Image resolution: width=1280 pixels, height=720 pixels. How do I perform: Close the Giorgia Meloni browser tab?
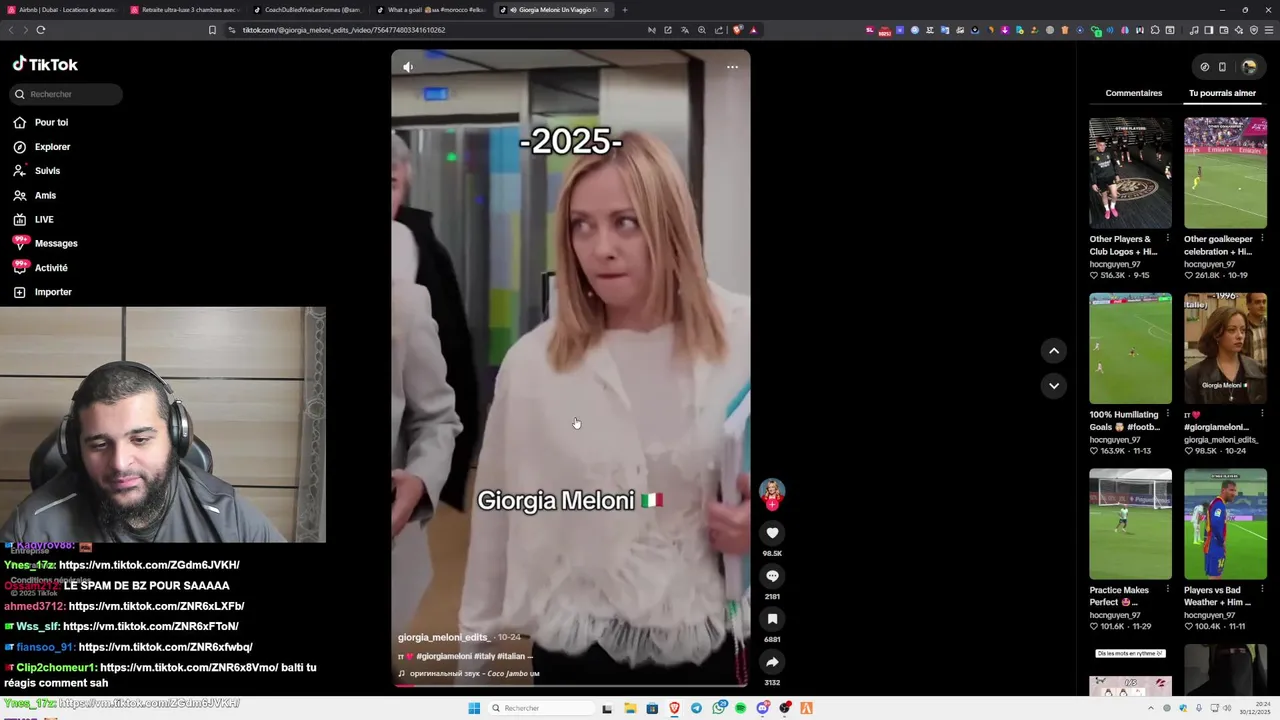tap(606, 10)
